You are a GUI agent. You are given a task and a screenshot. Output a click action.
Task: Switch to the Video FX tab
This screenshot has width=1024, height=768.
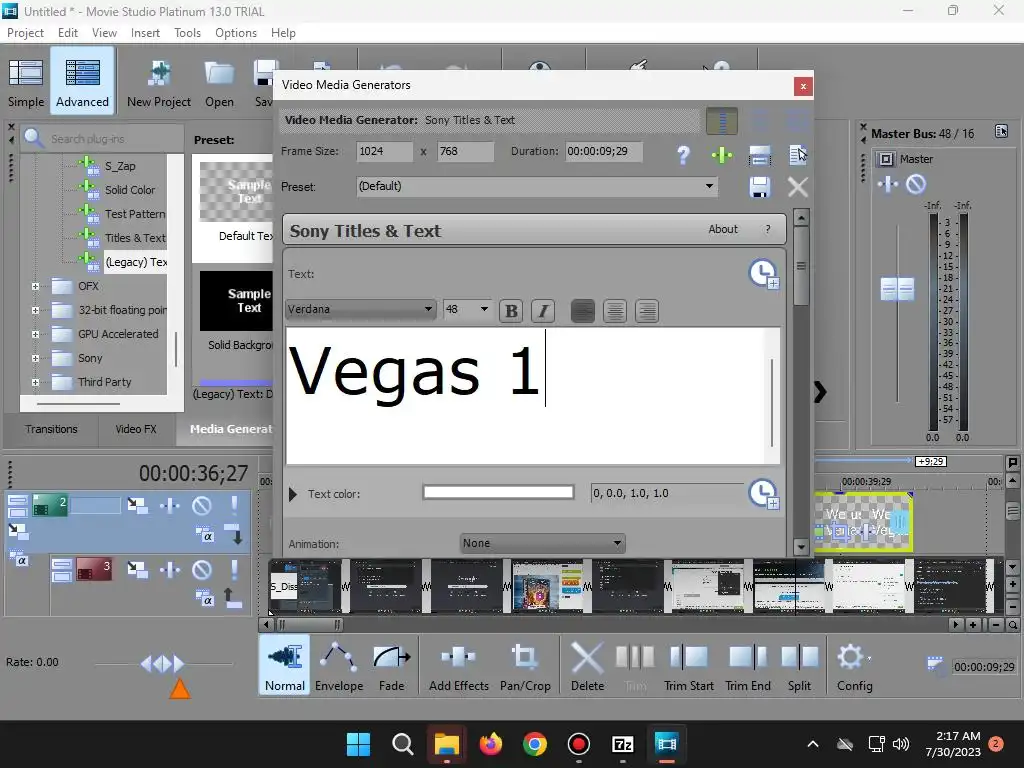coord(136,429)
